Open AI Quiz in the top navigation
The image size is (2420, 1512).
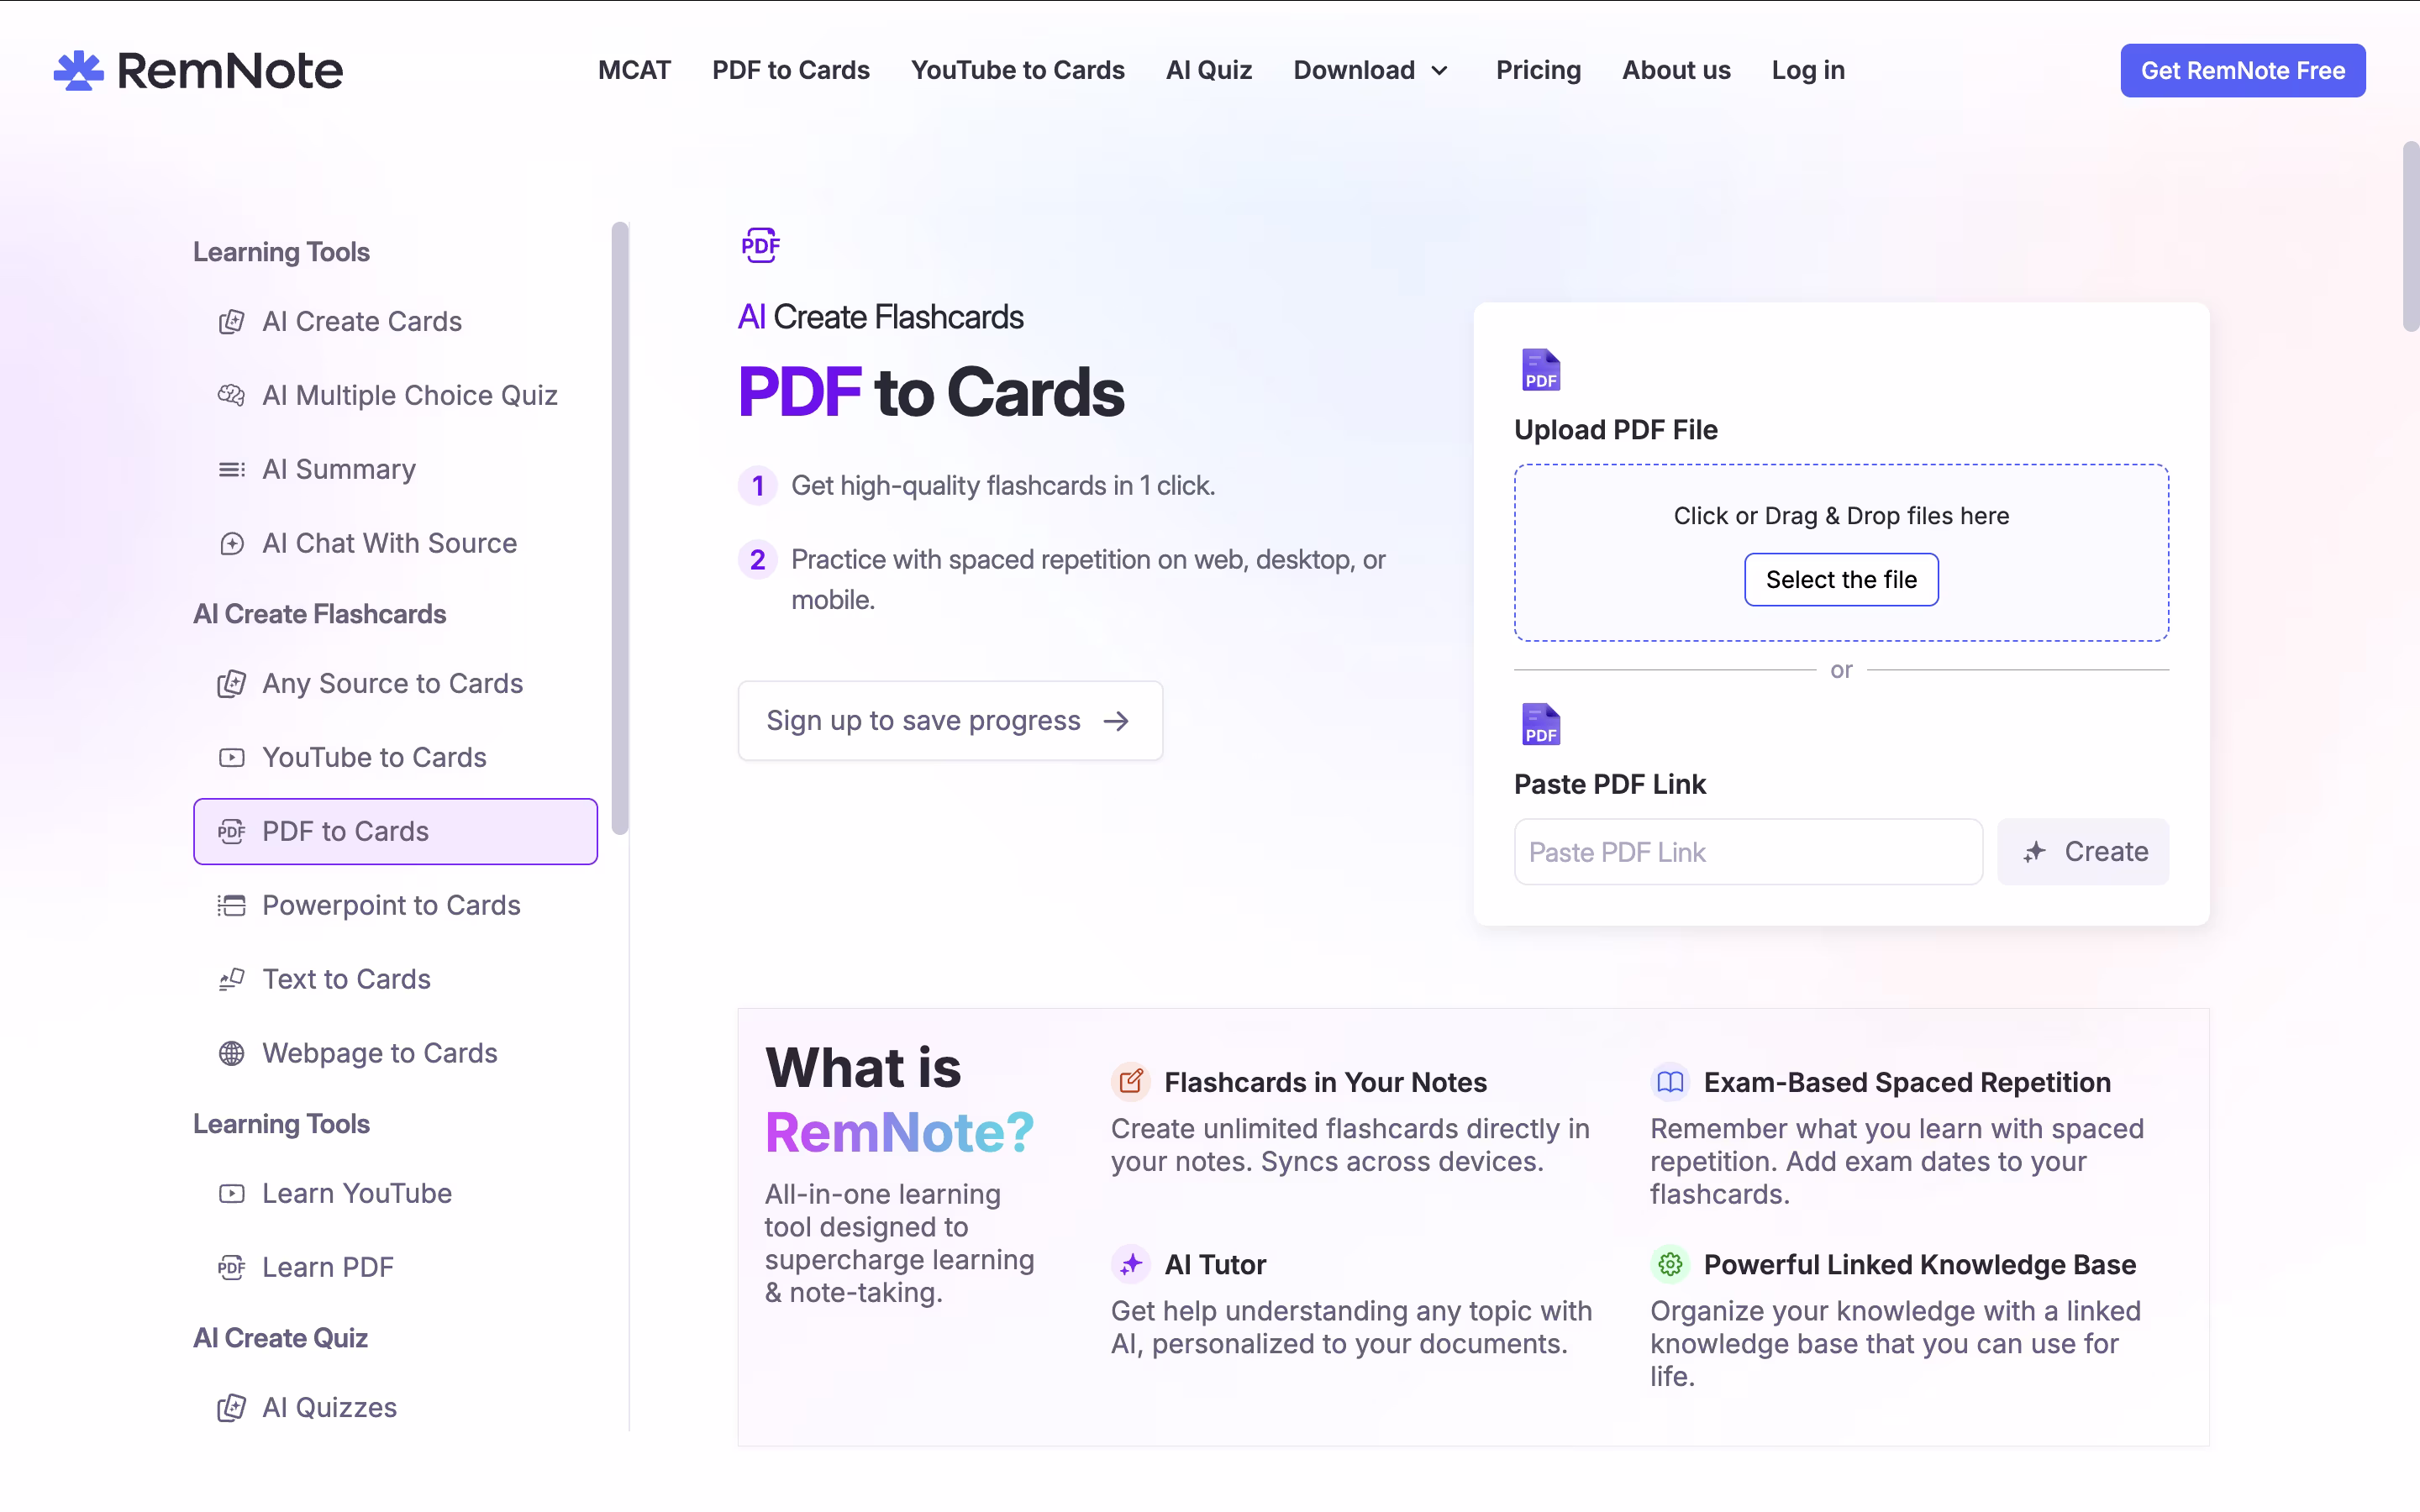(1209, 70)
